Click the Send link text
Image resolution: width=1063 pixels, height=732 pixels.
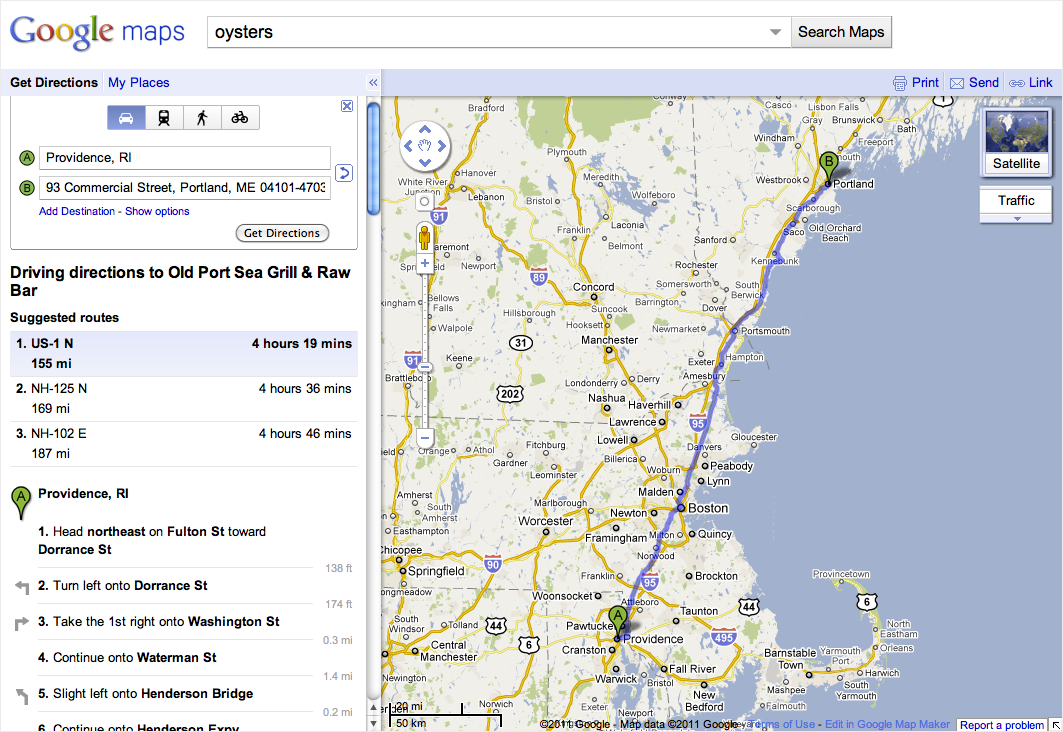(984, 83)
